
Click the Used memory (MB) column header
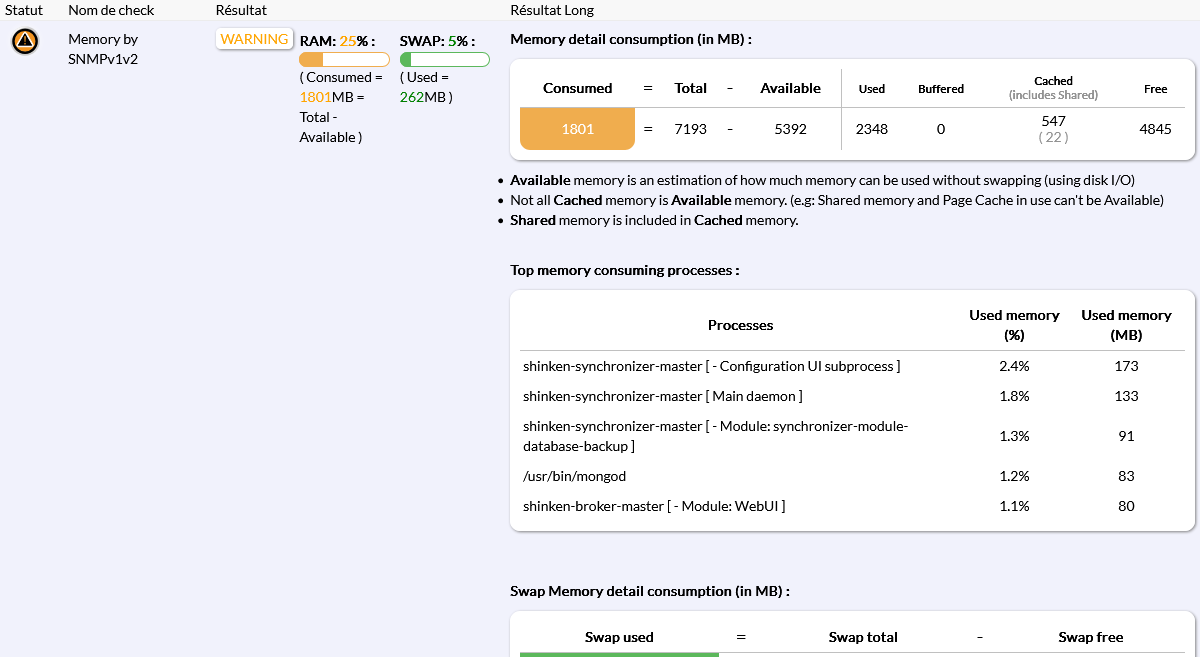tap(1126, 325)
